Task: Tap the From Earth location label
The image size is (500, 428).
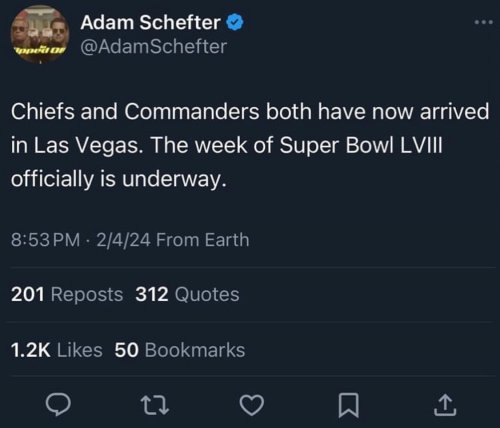Action: click(x=203, y=240)
